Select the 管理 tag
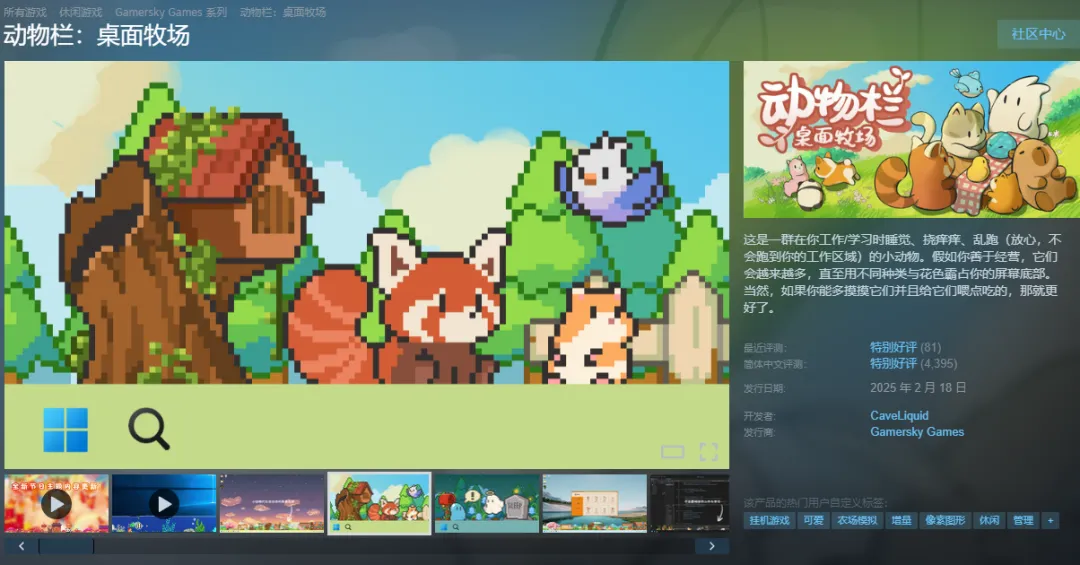Image resolution: width=1080 pixels, height=565 pixels. [x=1024, y=520]
